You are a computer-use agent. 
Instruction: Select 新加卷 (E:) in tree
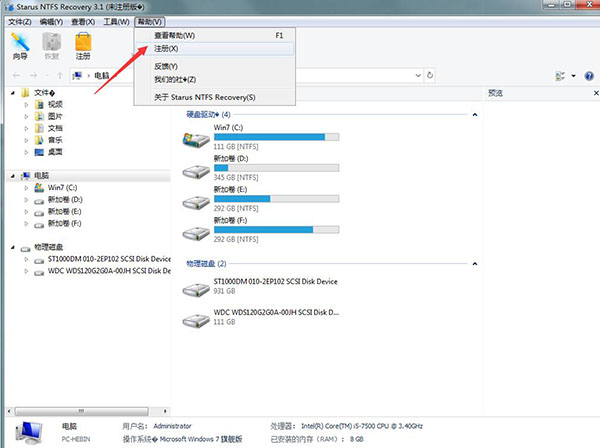[64, 212]
